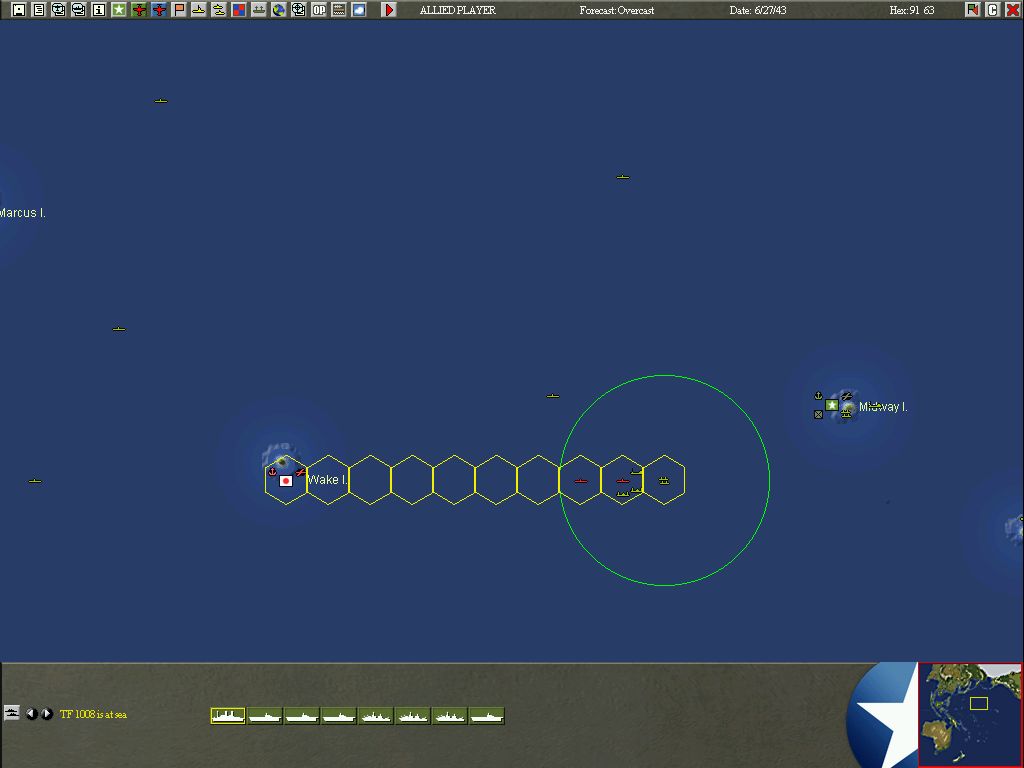This screenshot has width=1024, height=768.
Task: Click the red aircraft icon at Wake Island
Action: tap(300, 472)
